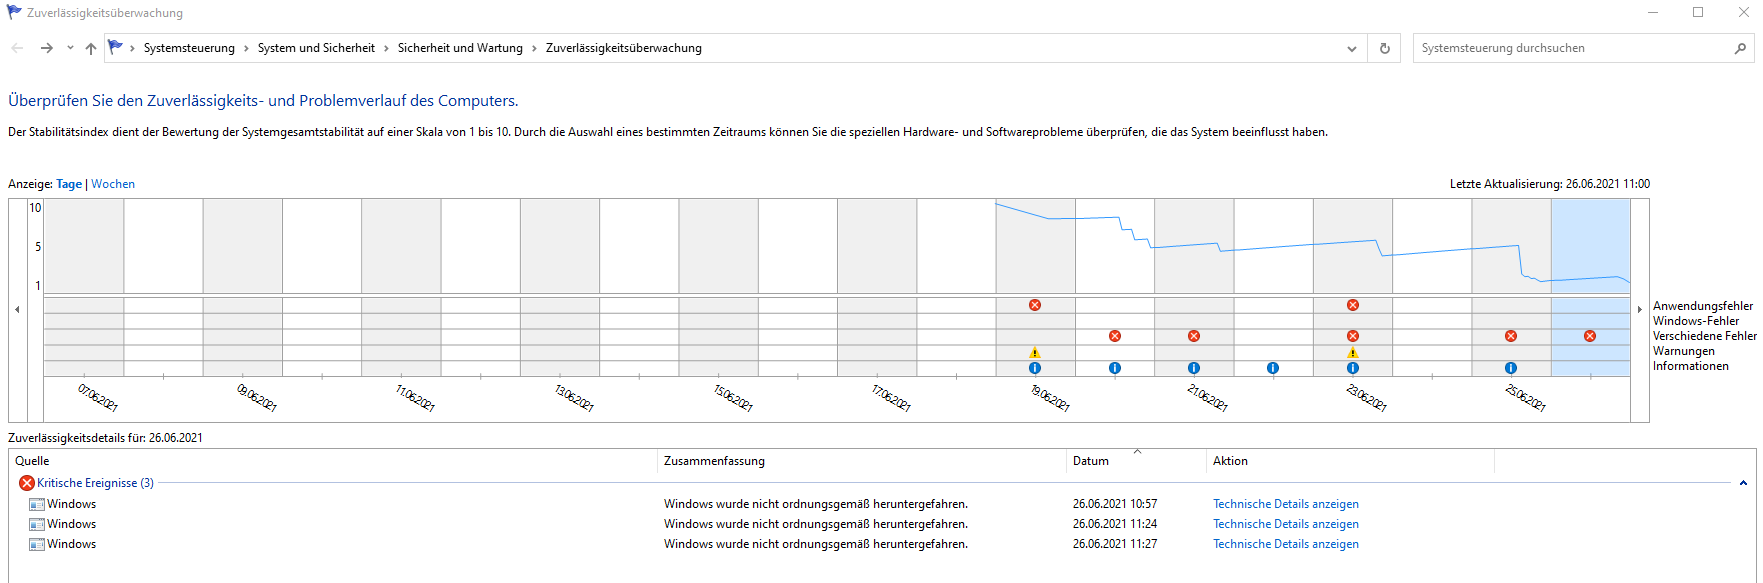Viewport: 1763px width, 583px height.
Task: Open the Sicherheit und Wartung breadcrumb
Action: pos(460,48)
